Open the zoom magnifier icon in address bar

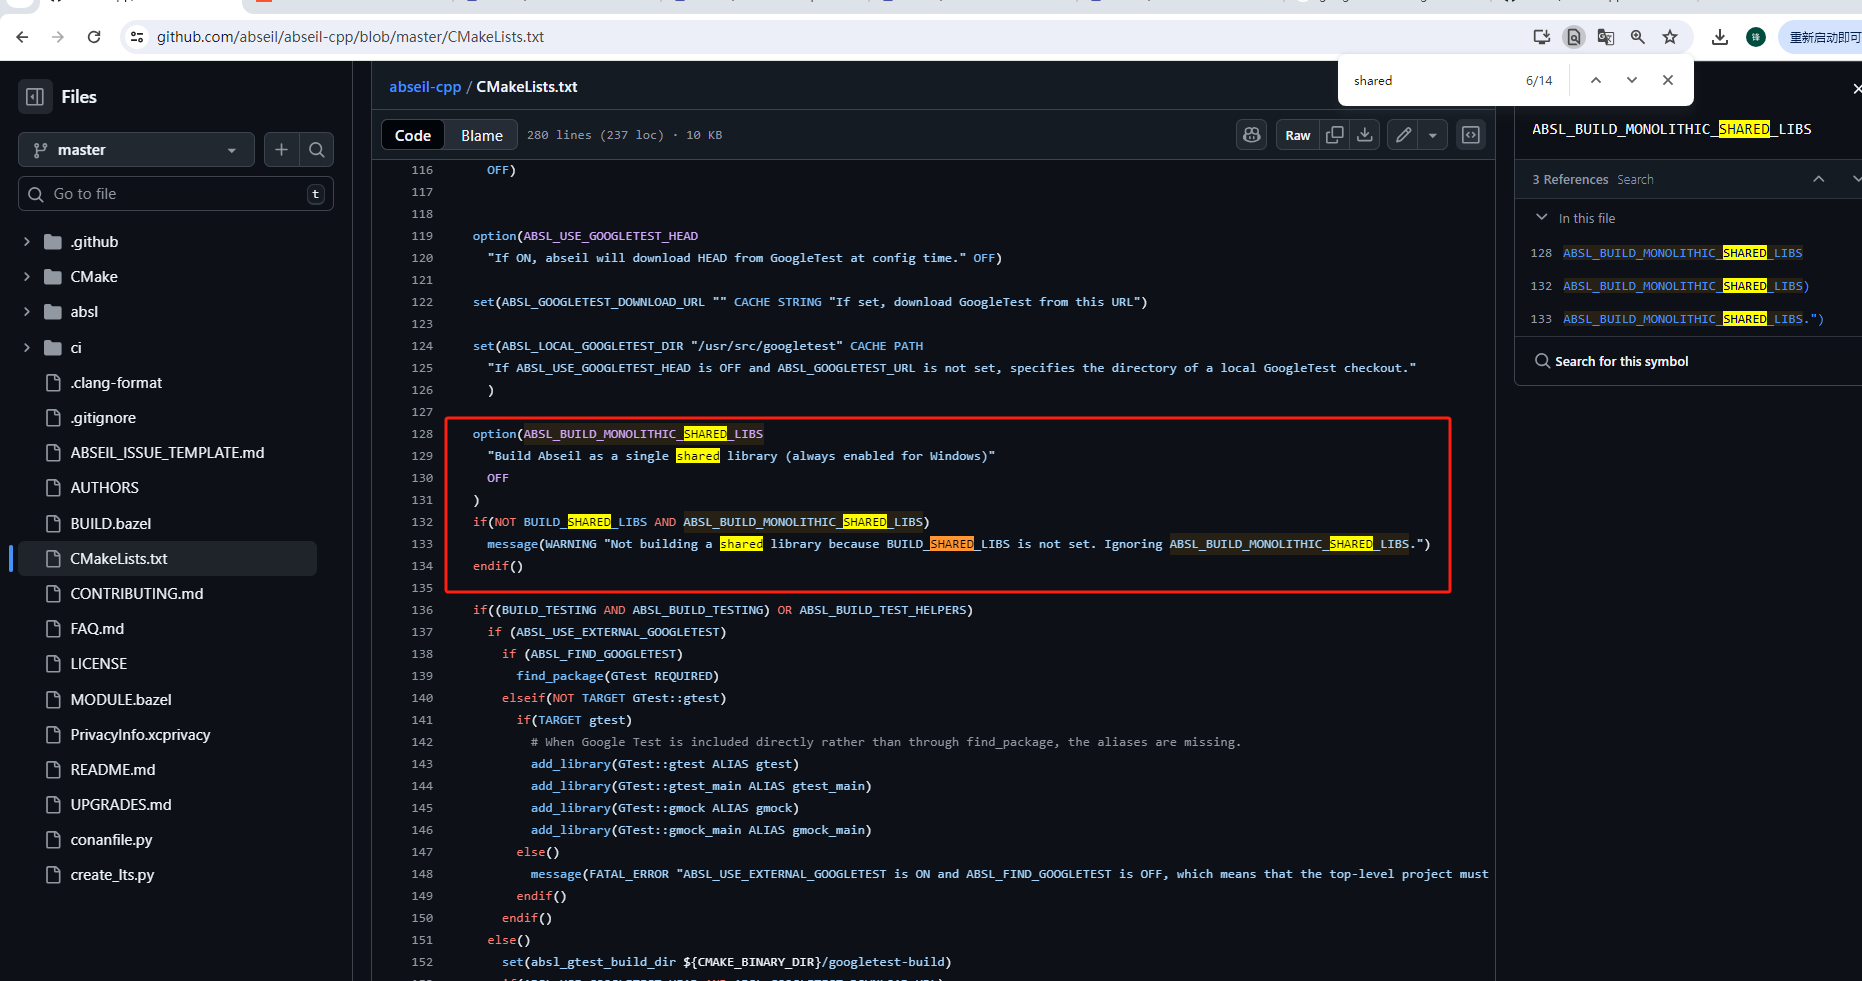1638,37
